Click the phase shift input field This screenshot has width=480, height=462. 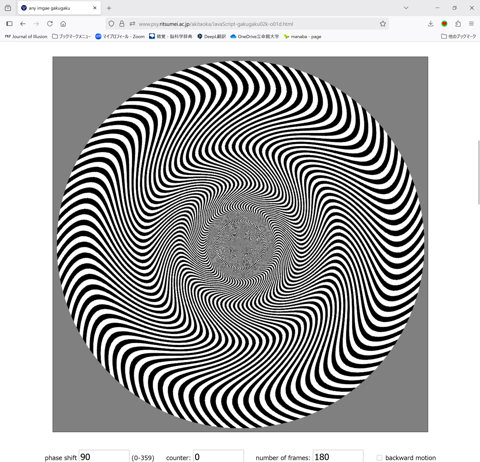pyautogui.click(x=104, y=456)
